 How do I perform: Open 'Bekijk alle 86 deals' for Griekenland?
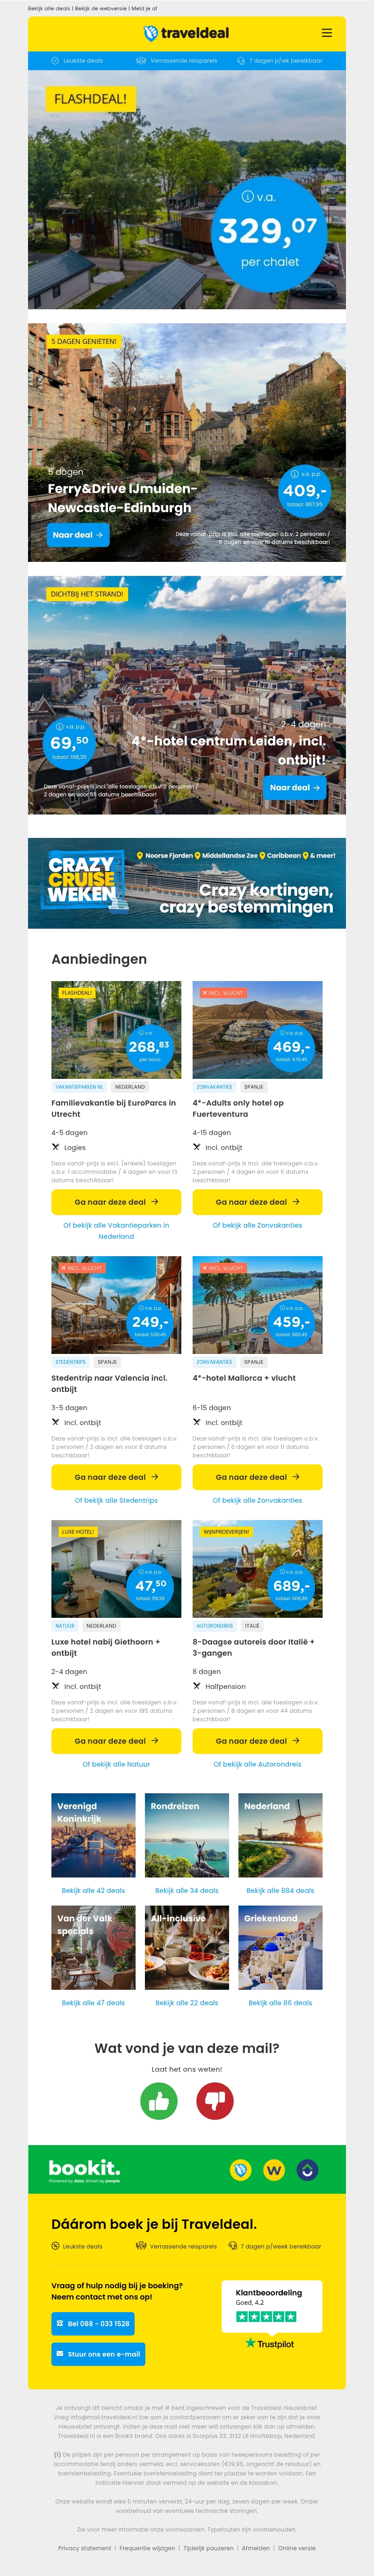point(280,2003)
